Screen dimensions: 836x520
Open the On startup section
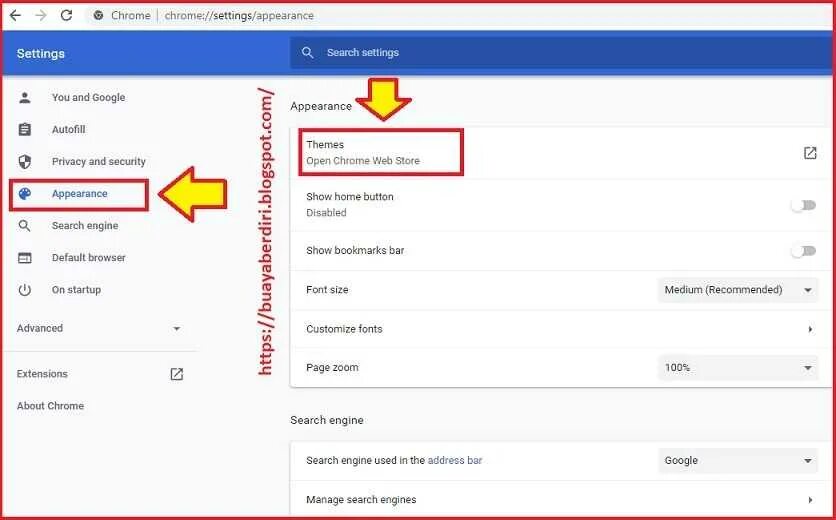[76, 290]
